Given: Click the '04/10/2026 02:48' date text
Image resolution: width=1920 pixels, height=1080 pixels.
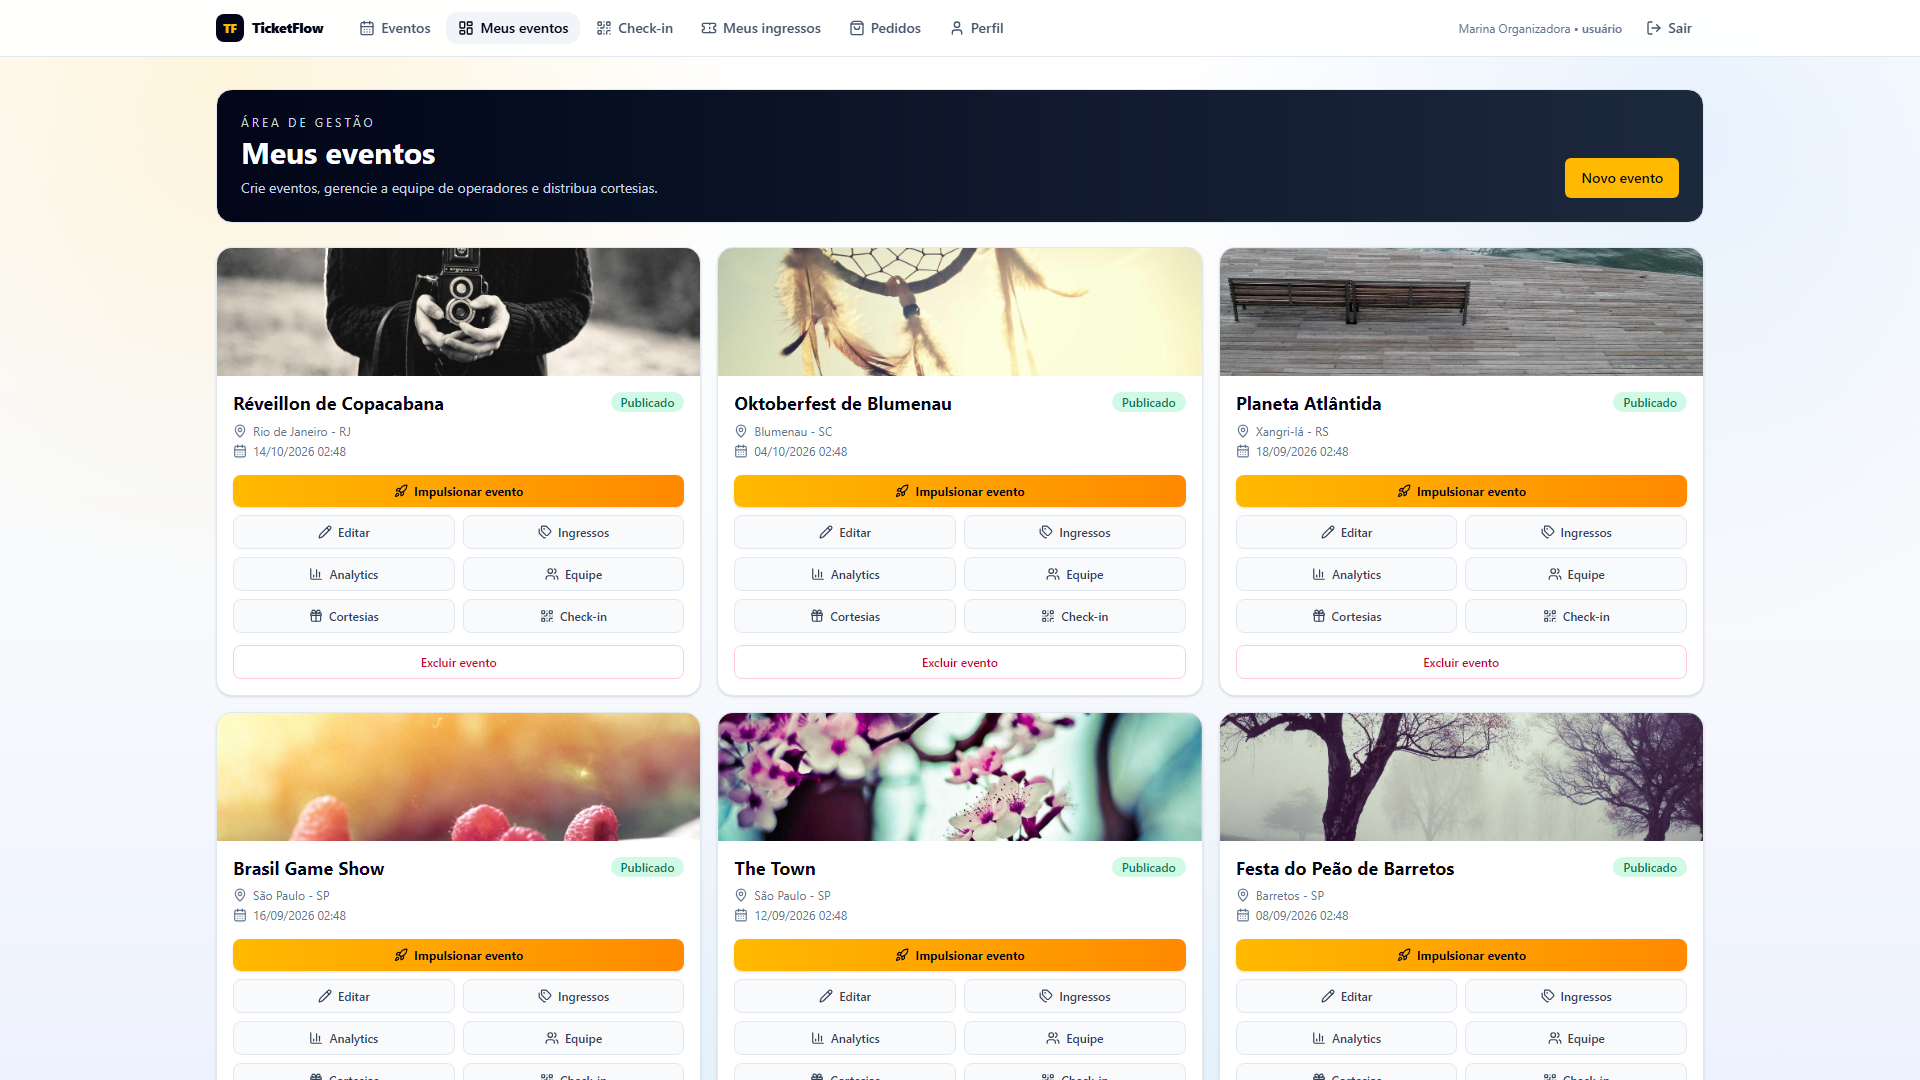Looking at the screenshot, I should click(800, 452).
